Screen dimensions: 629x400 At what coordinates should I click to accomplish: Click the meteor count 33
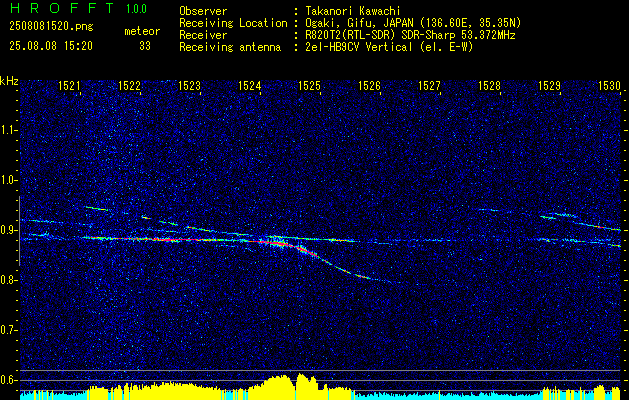tap(145, 46)
